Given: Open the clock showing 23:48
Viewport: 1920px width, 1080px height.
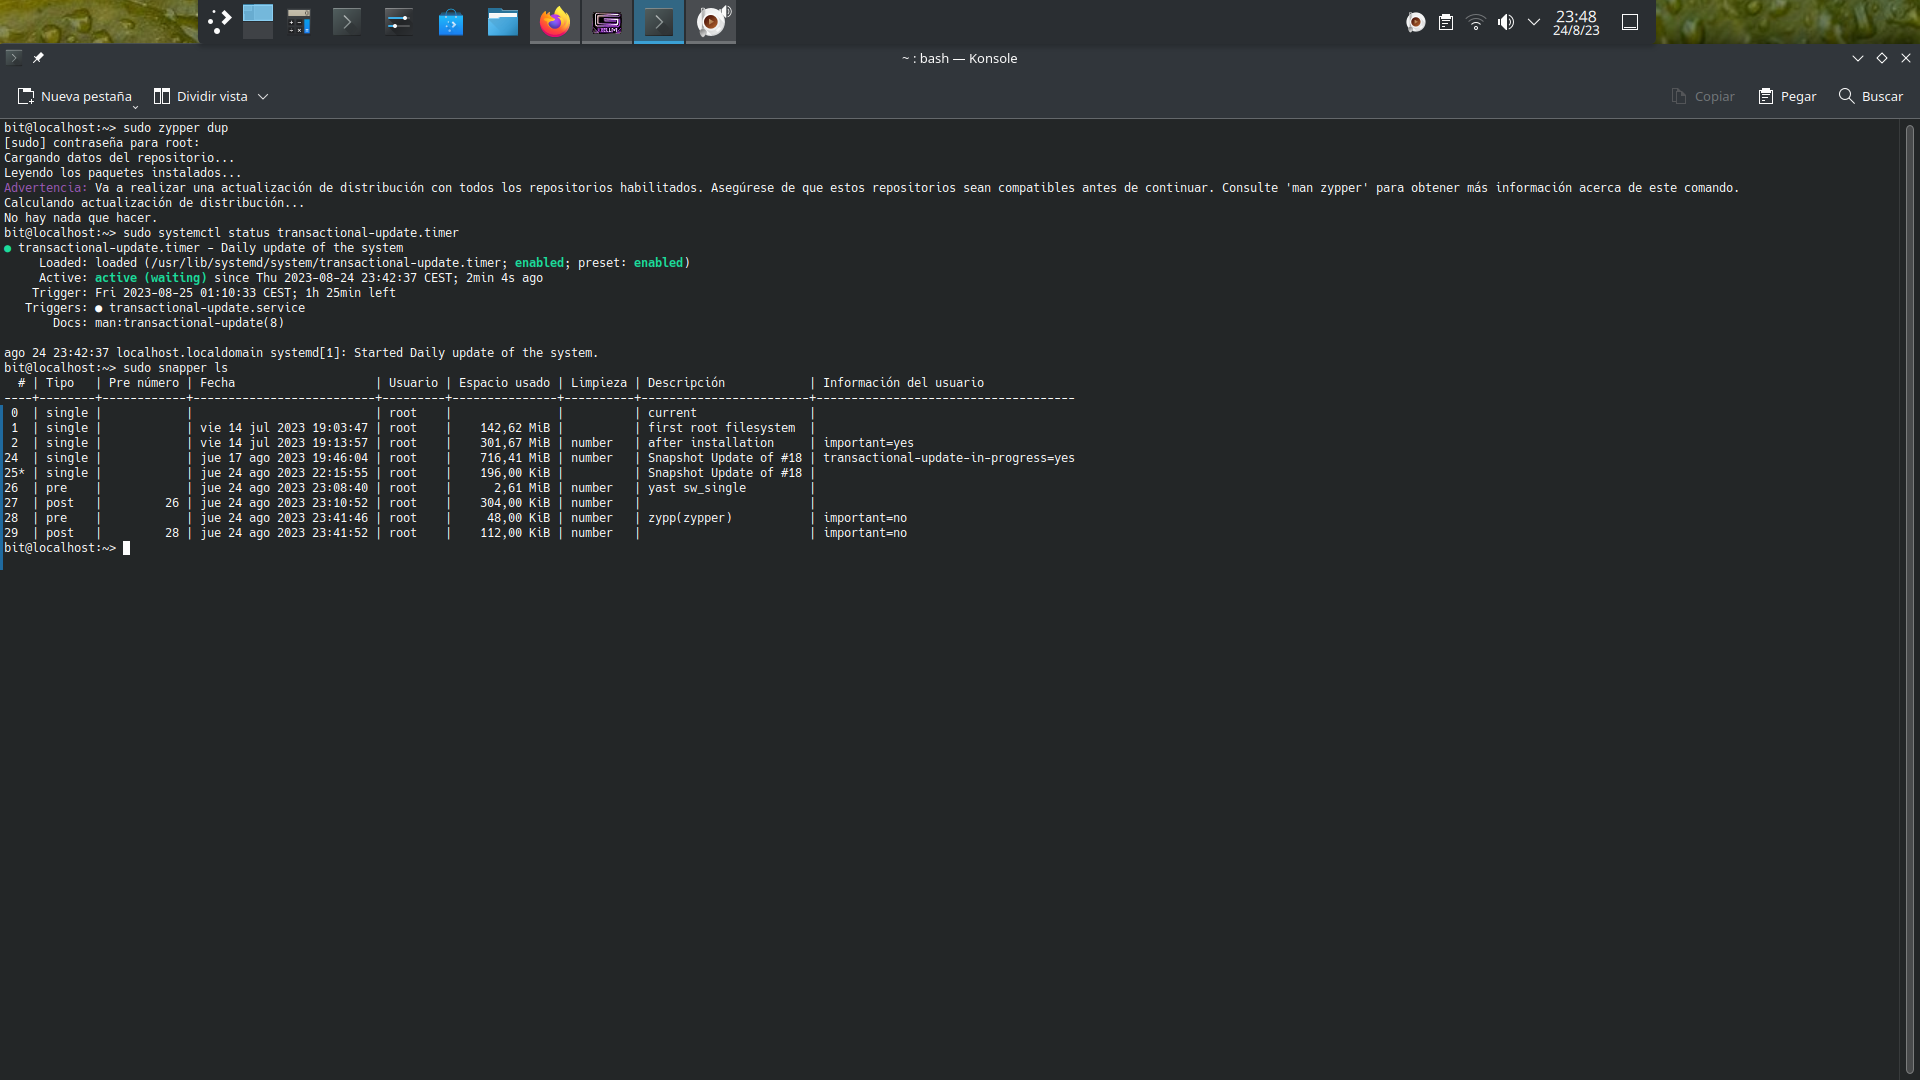Looking at the screenshot, I should tap(1576, 22).
